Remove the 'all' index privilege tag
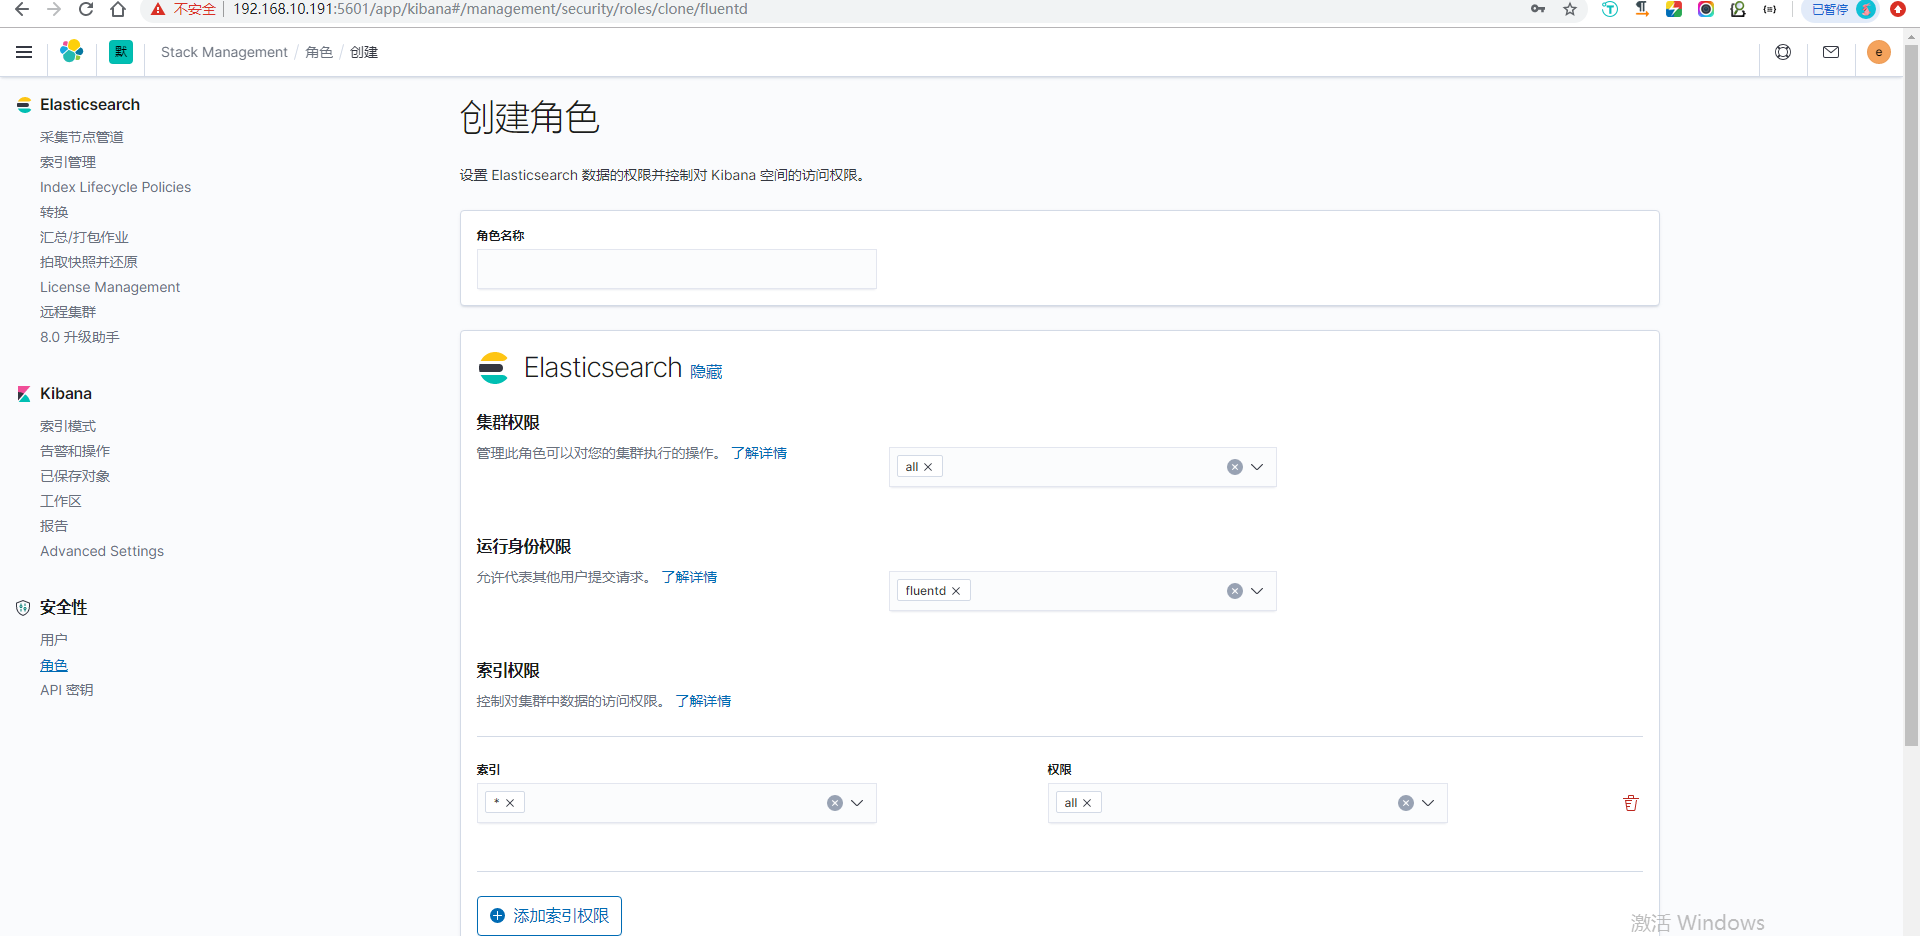The image size is (1920, 936). (x=1087, y=803)
